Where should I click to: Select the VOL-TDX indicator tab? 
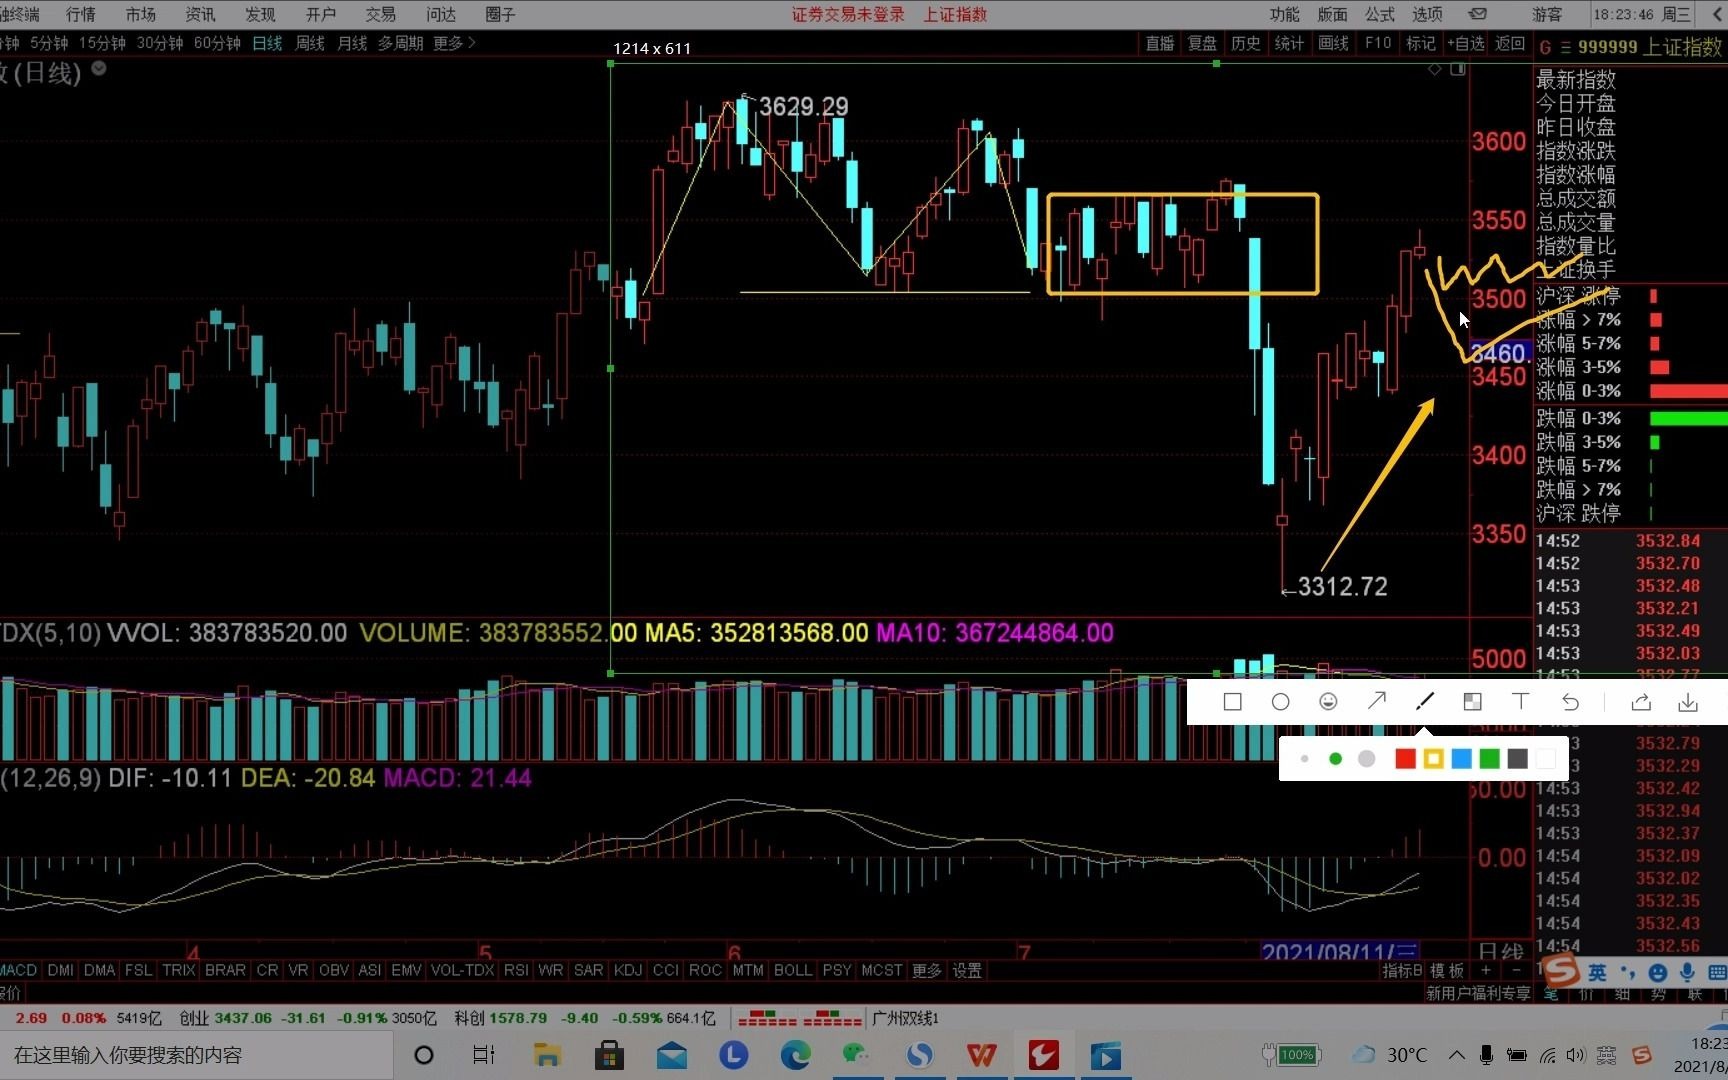(462, 970)
